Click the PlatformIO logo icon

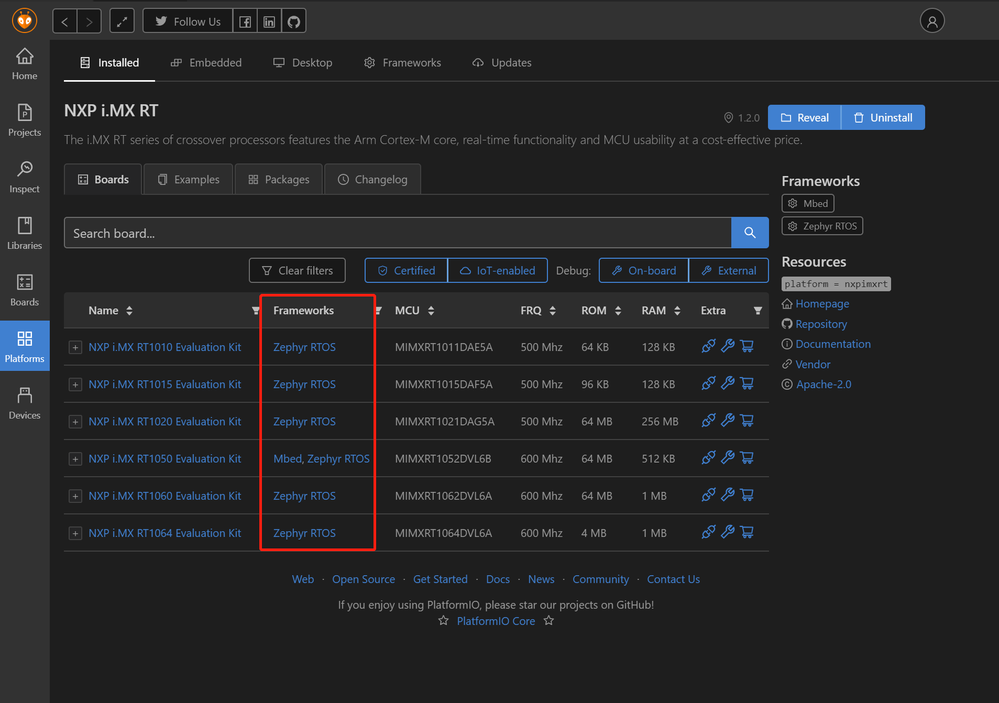pos(24,20)
